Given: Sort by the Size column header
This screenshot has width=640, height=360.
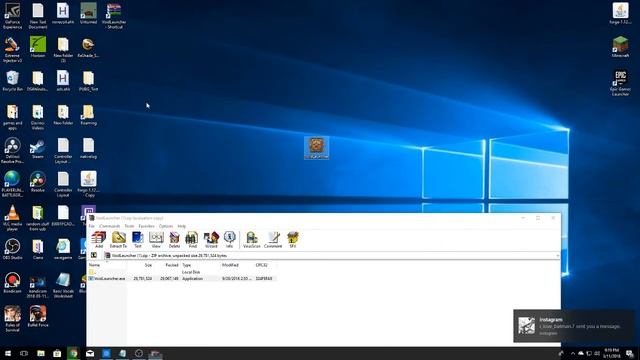Looking at the screenshot, I should click(x=140, y=265).
